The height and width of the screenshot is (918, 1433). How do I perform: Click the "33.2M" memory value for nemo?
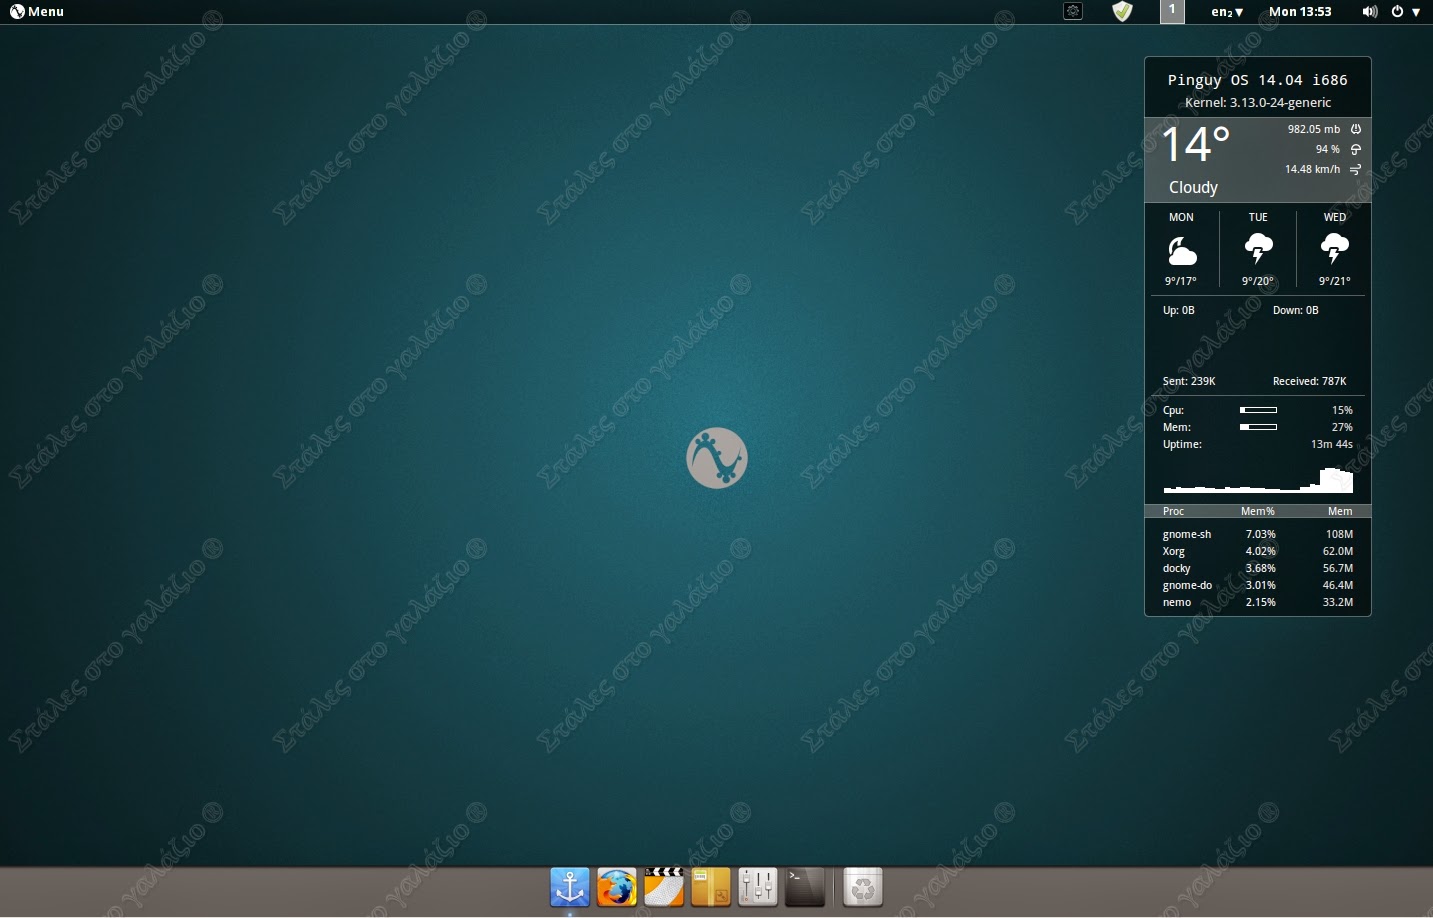1338,602
